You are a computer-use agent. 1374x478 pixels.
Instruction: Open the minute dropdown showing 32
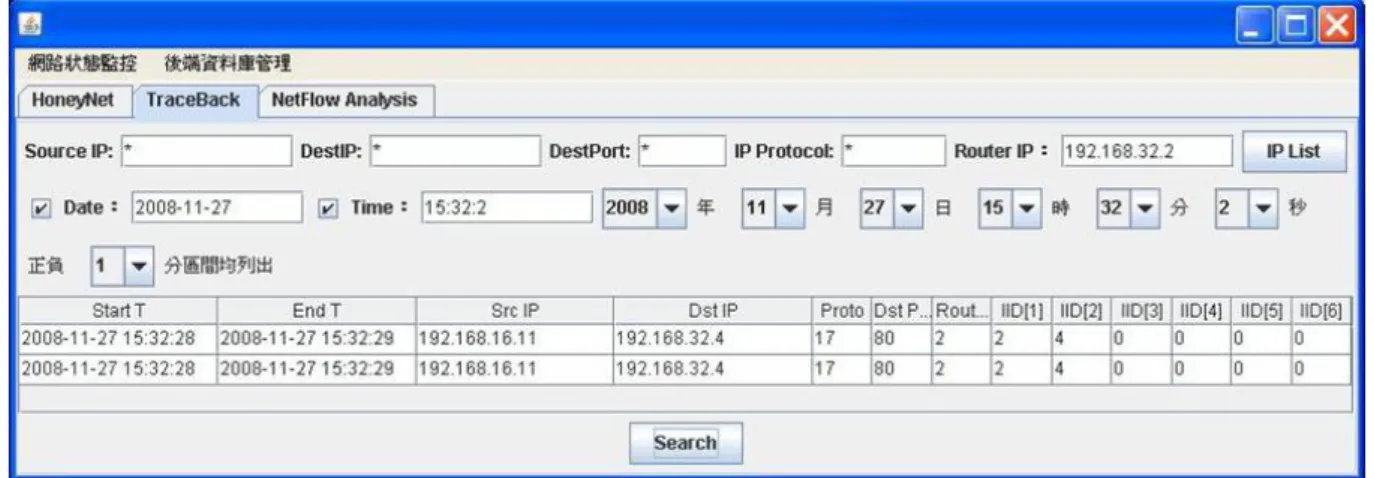[x=1127, y=208]
